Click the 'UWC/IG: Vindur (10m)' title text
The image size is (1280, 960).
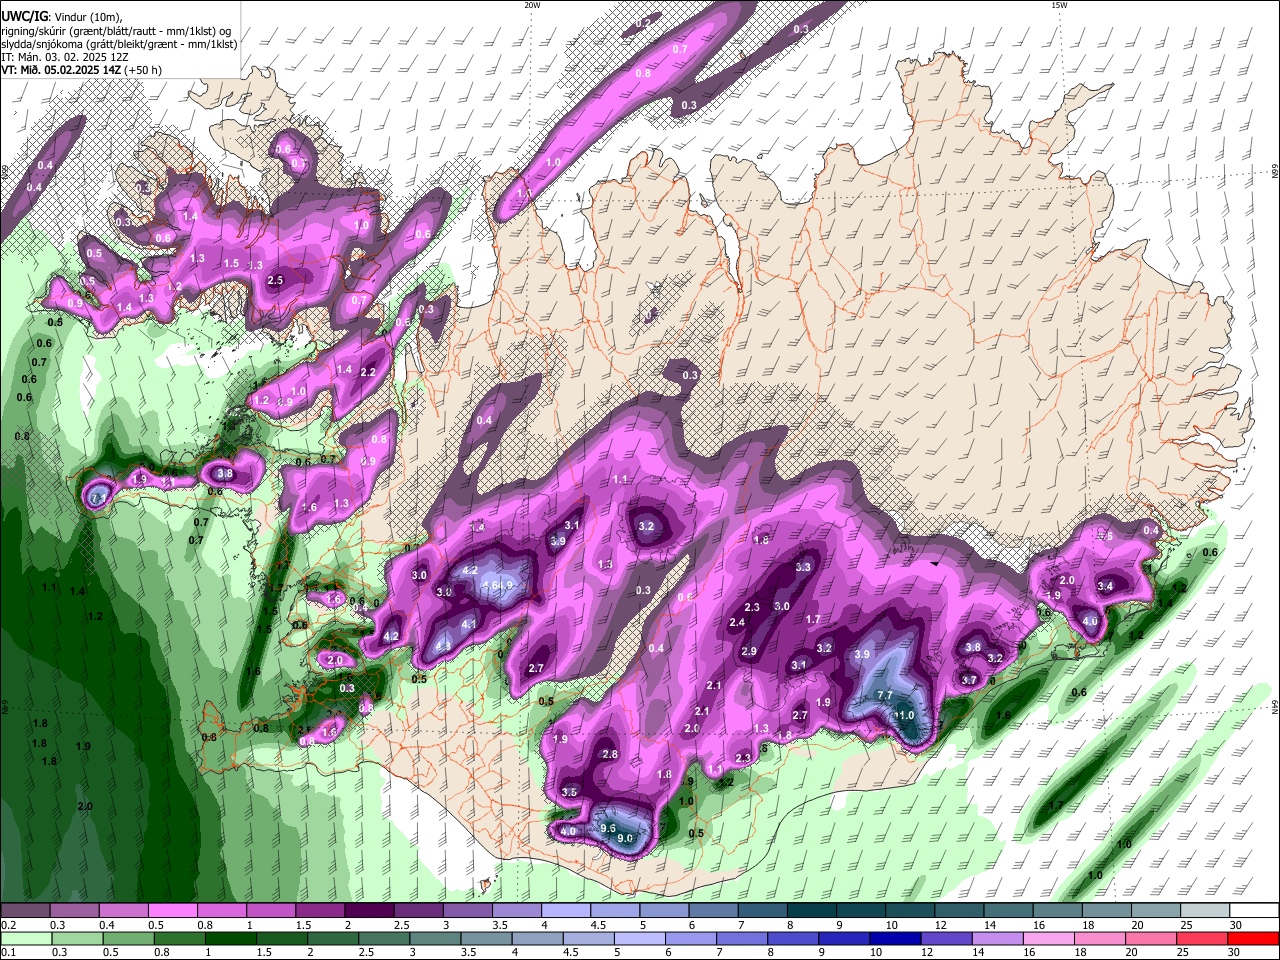click(60, 17)
